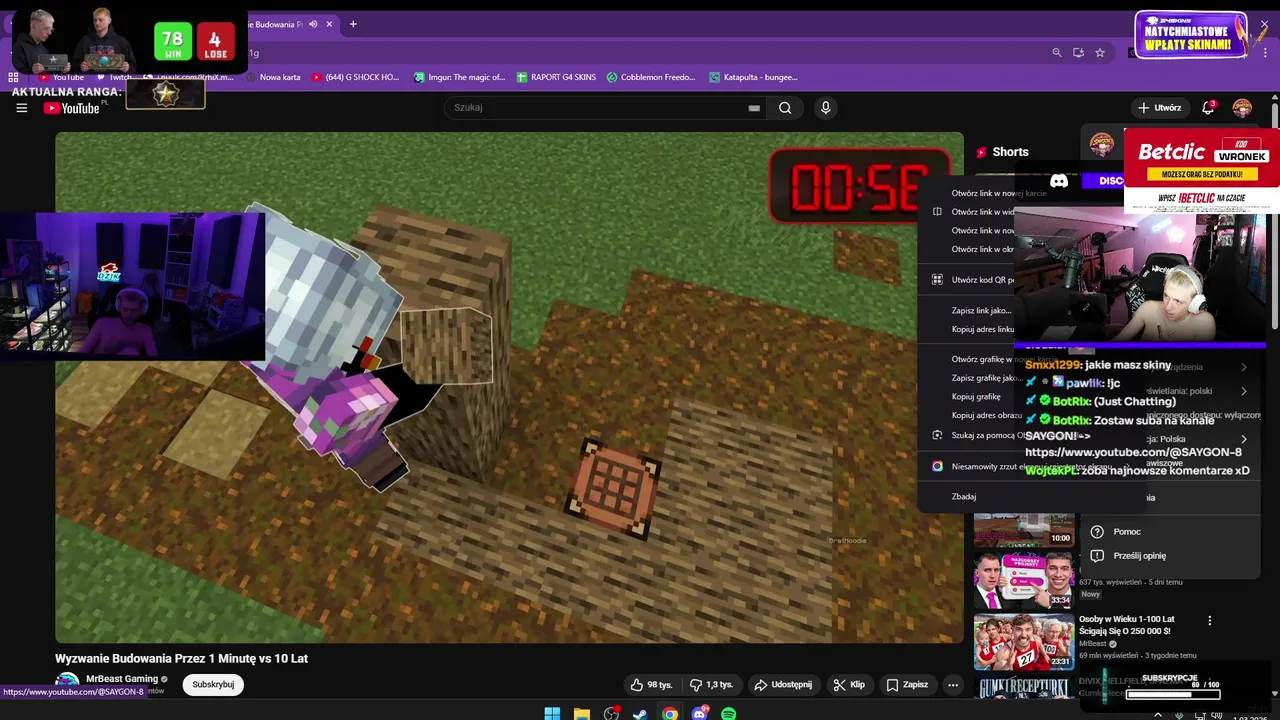Open the apps grid in bookmarks bar
Screen dimensions: 1280x720
point(13,77)
